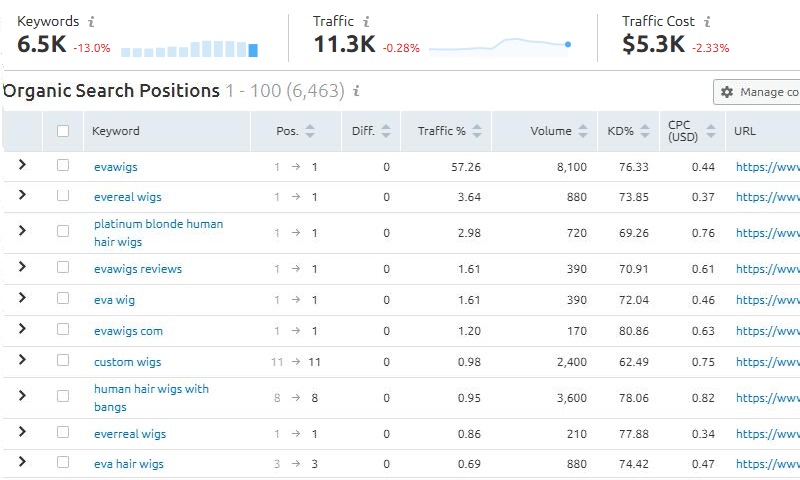This screenshot has width=800, height=480.
Task: Click the Traffic trend line chart
Action: coord(500,46)
